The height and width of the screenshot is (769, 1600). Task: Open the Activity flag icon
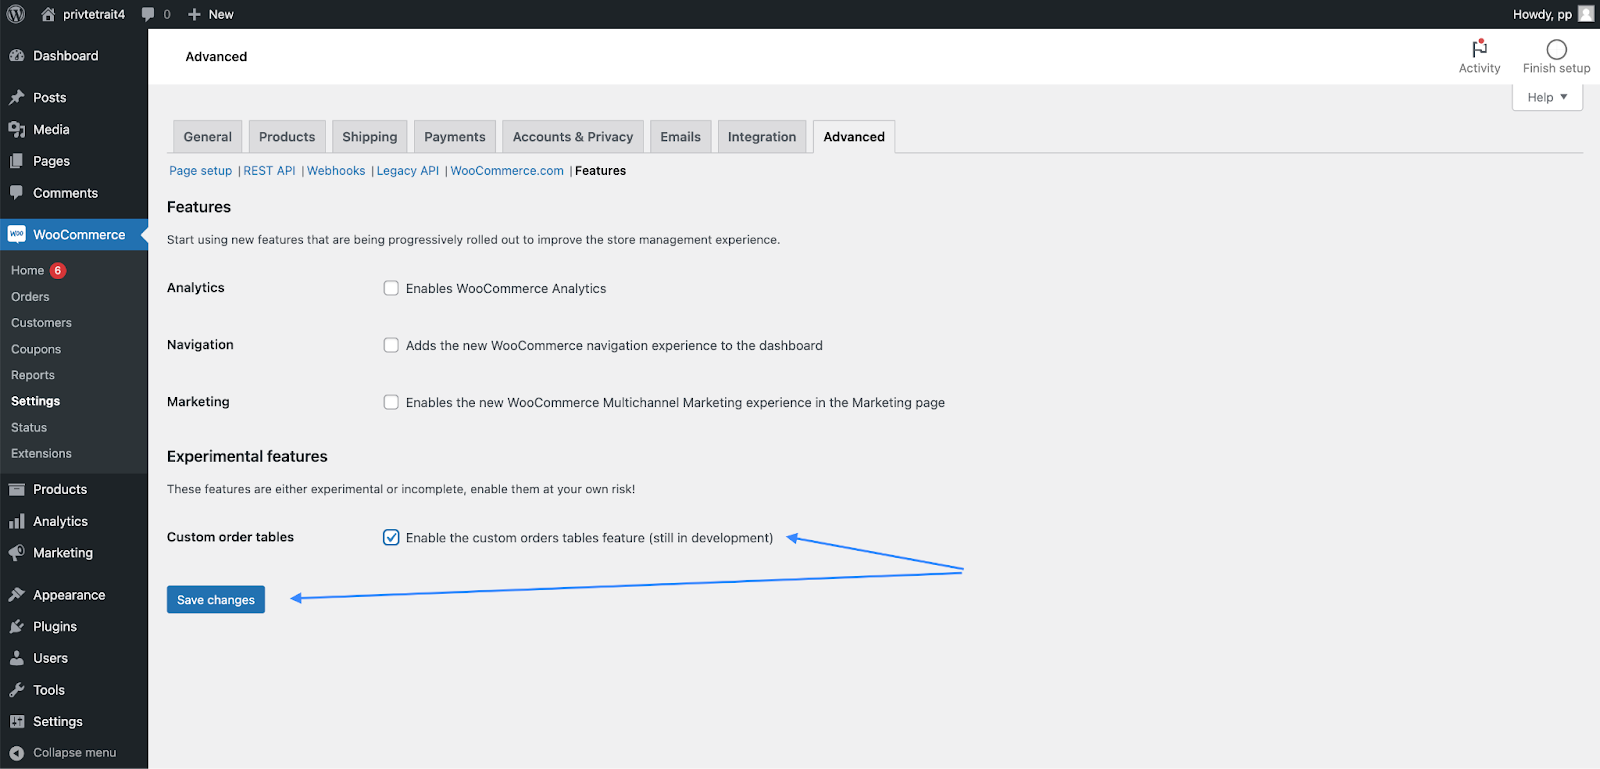click(1480, 48)
